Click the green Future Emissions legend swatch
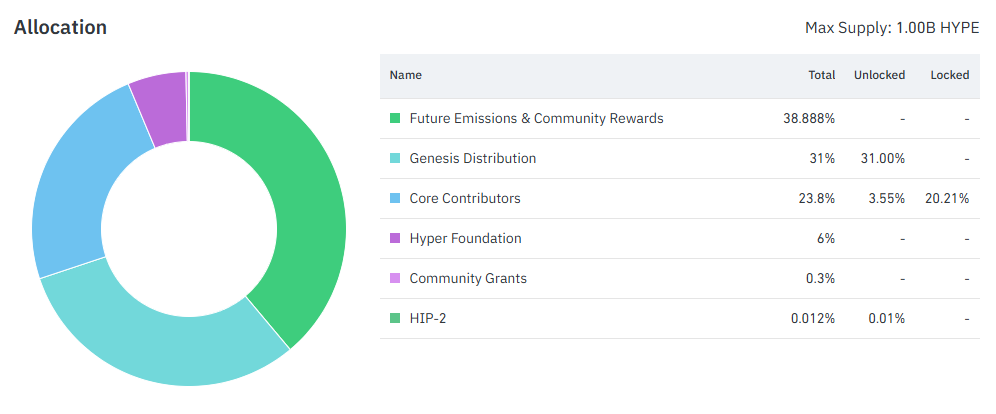 [395, 118]
